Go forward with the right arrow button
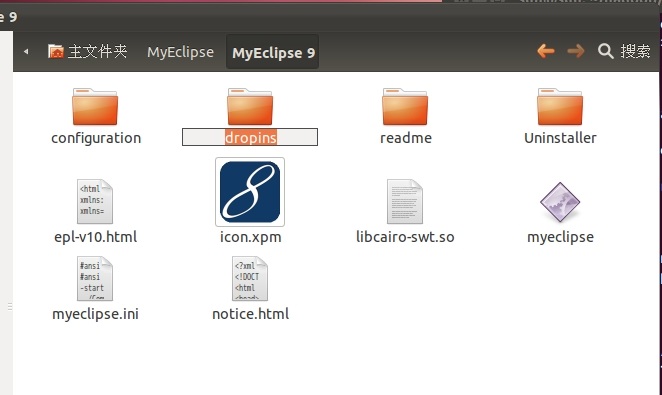The image size is (662, 395). pyautogui.click(x=576, y=51)
